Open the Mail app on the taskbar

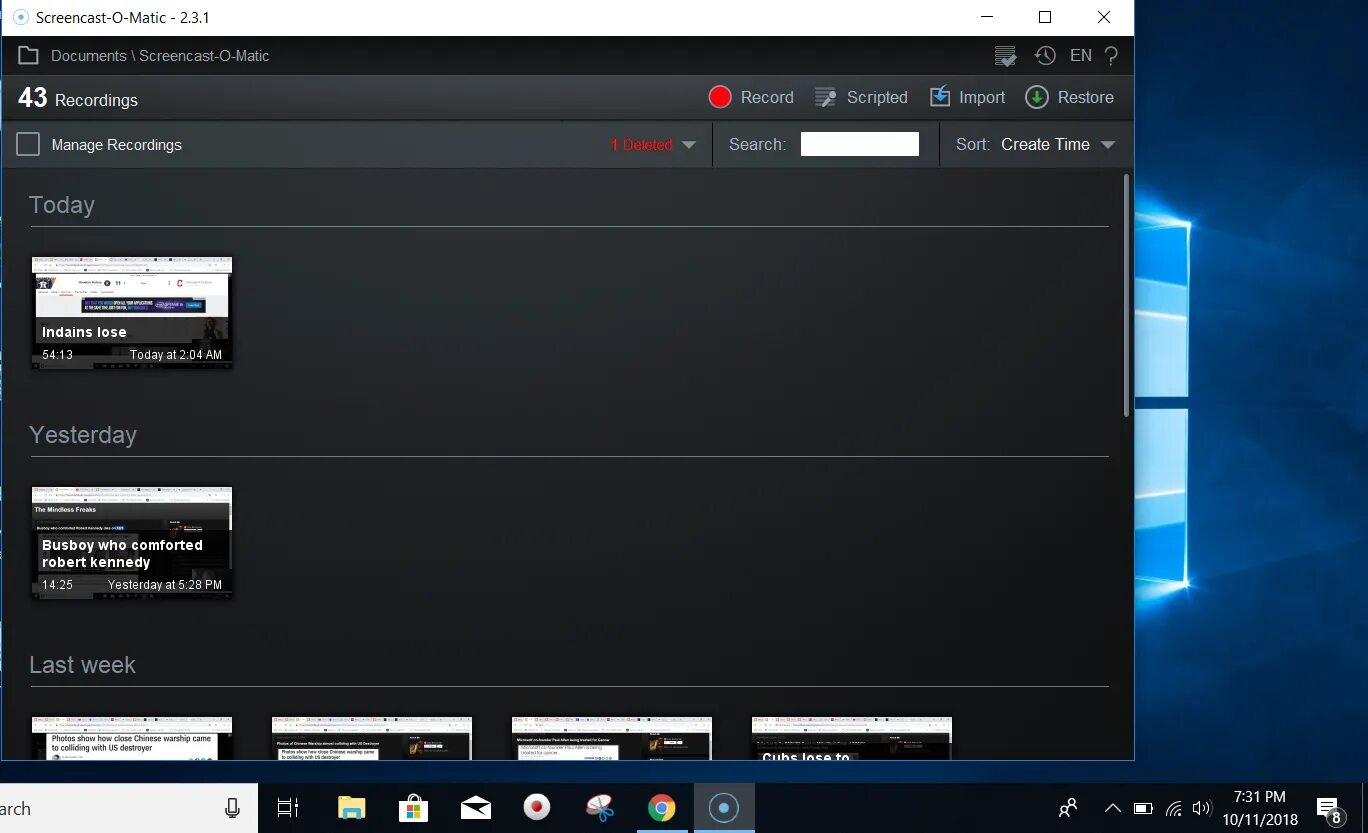point(476,808)
